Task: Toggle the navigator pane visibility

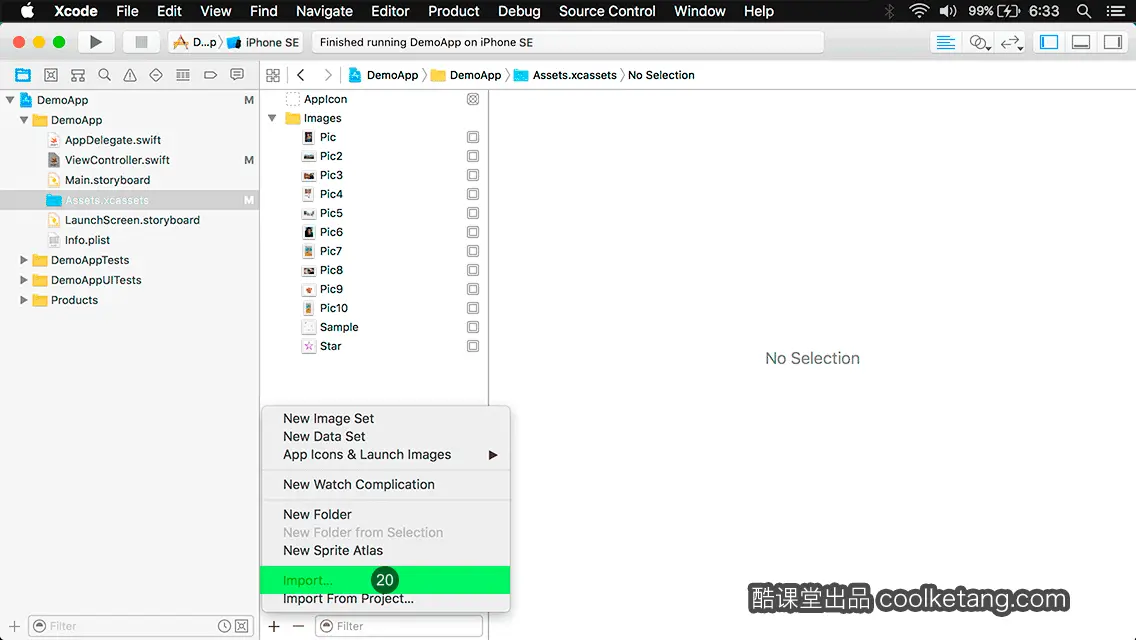Action: [1049, 42]
